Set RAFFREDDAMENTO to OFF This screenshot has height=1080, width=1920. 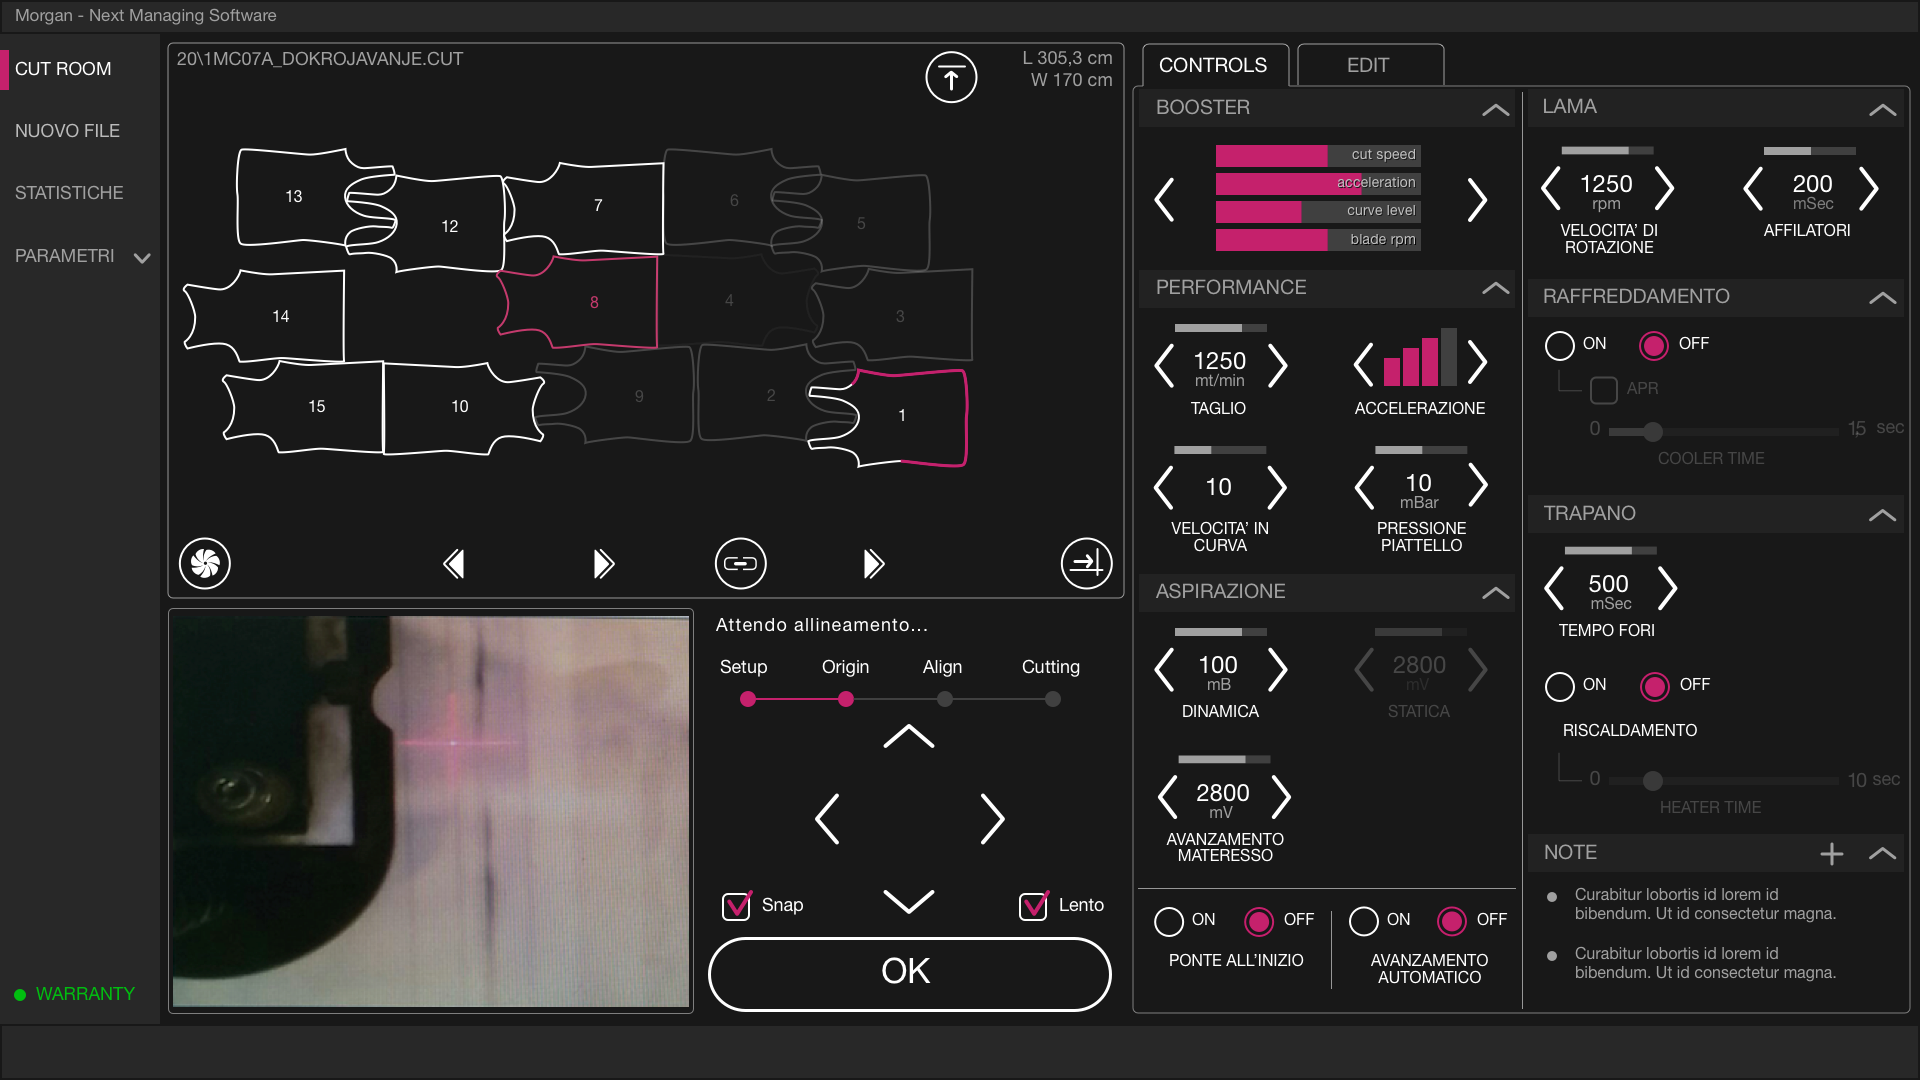tap(1654, 345)
